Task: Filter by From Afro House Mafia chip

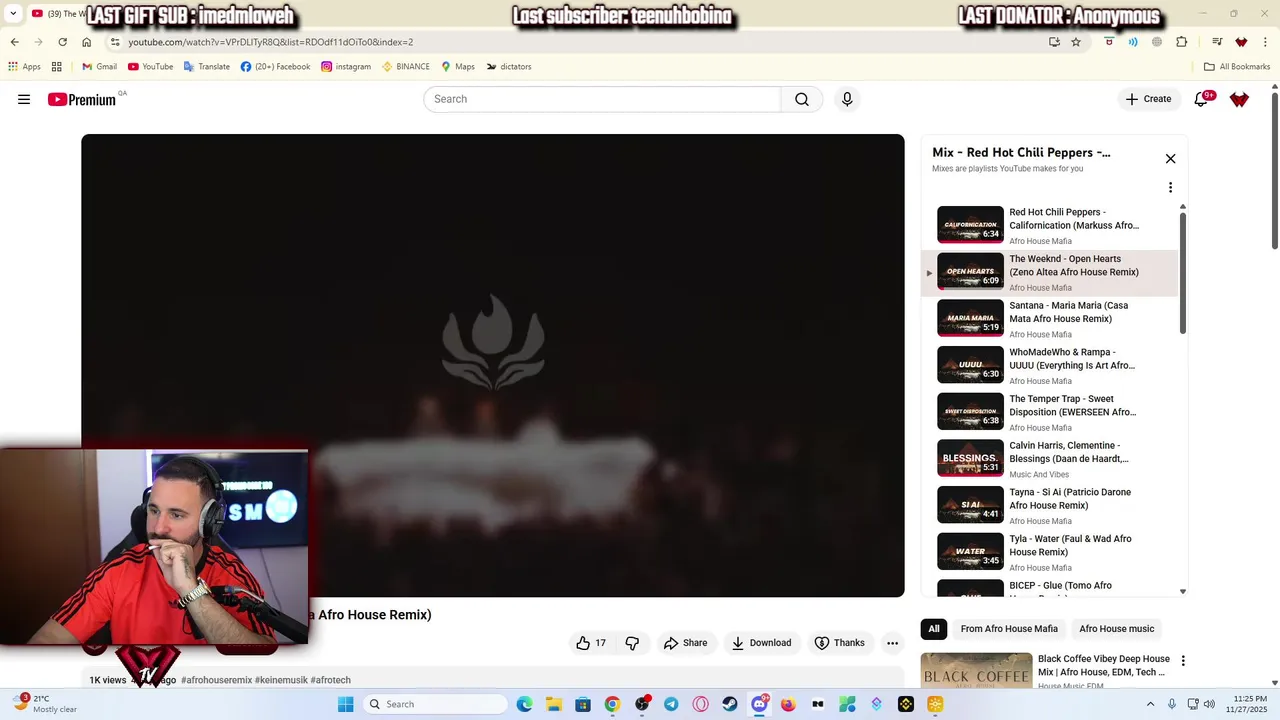Action: pyautogui.click(x=1009, y=629)
